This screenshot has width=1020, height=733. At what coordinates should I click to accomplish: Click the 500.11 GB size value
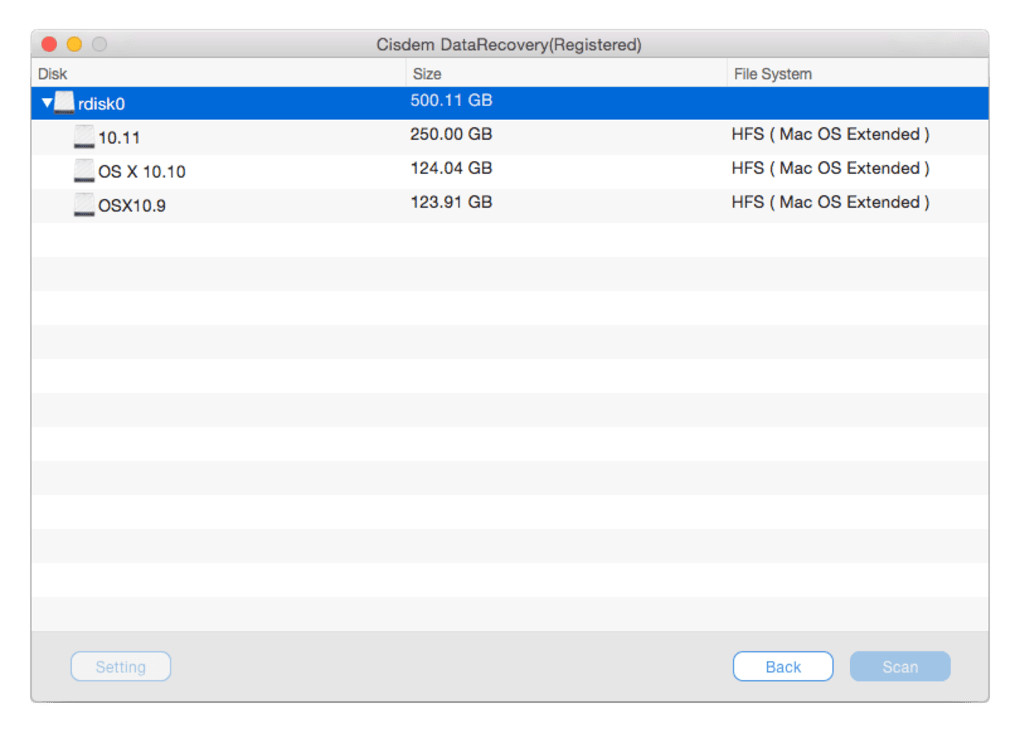(x=451, y=100)
